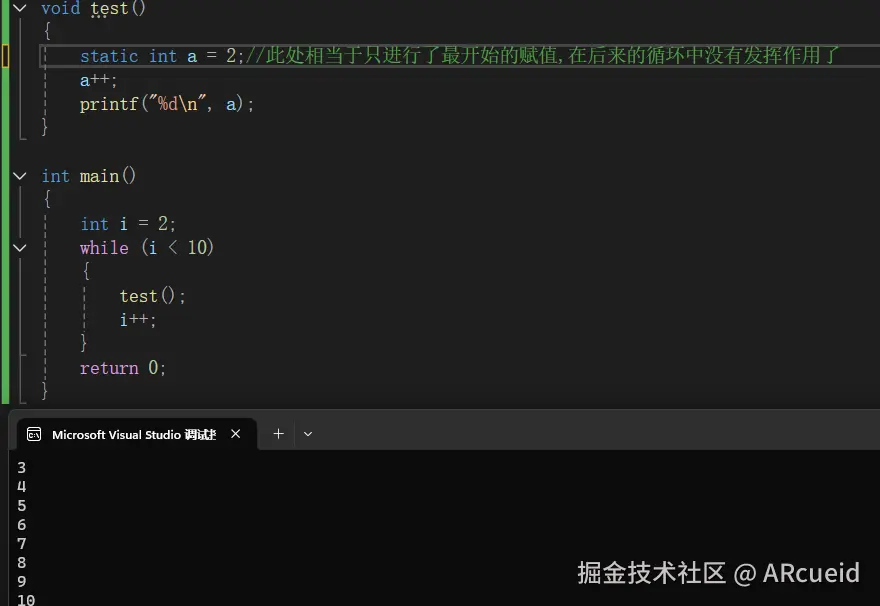Click the green Chinese comment text
The image size is (880, 606).
(543, 56)
